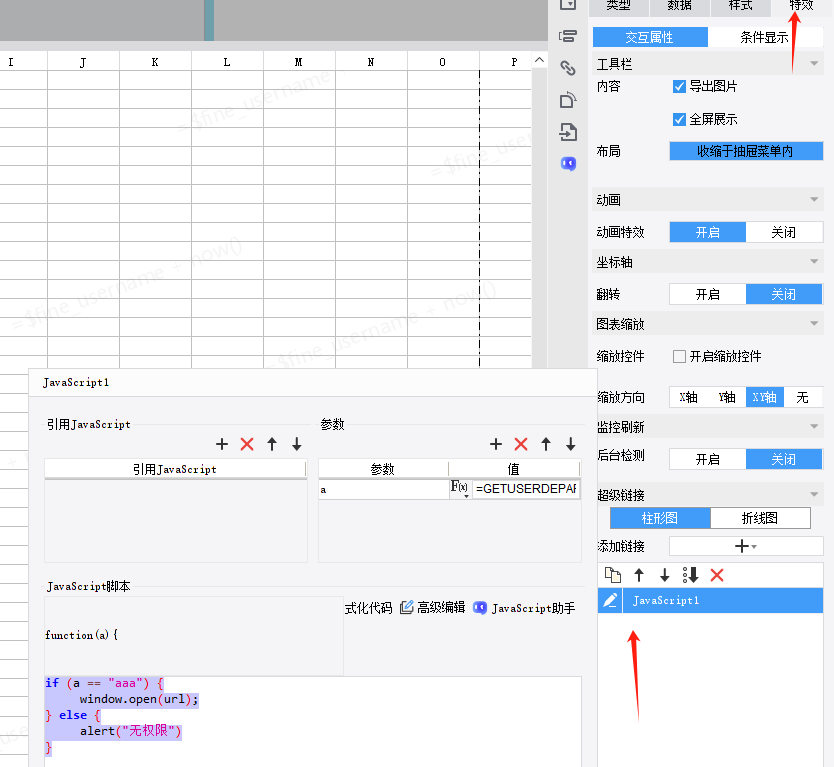Collapse the 动画 section
This screenshot has height=767, width=834.
814,199
